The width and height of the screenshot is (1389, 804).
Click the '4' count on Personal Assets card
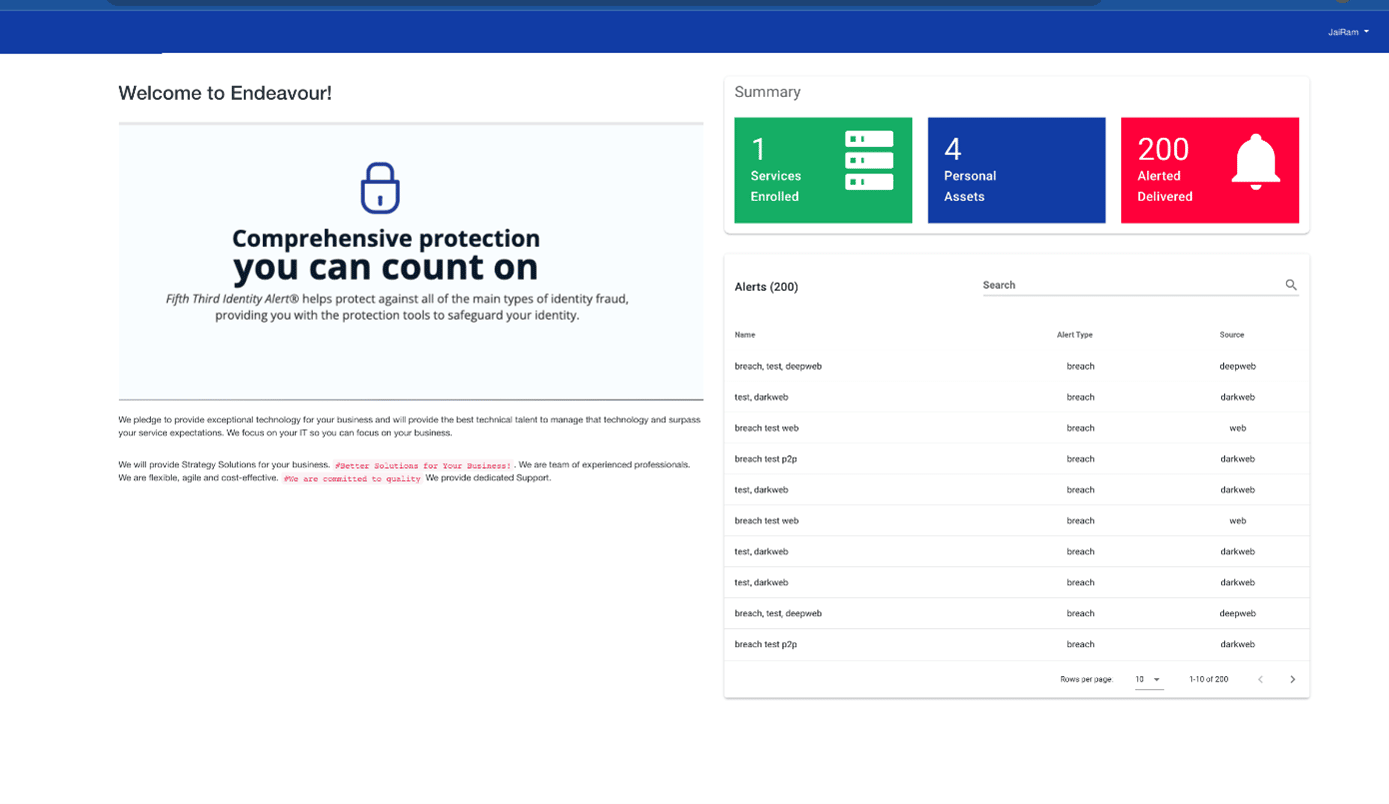[953, 149]
